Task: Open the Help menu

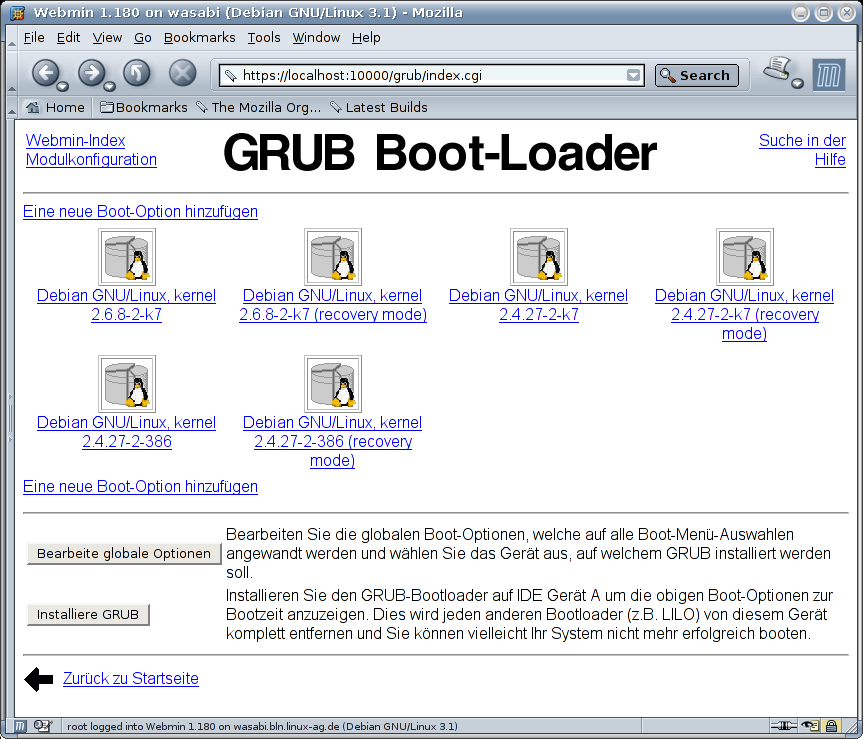Action: tap(366, 37)
